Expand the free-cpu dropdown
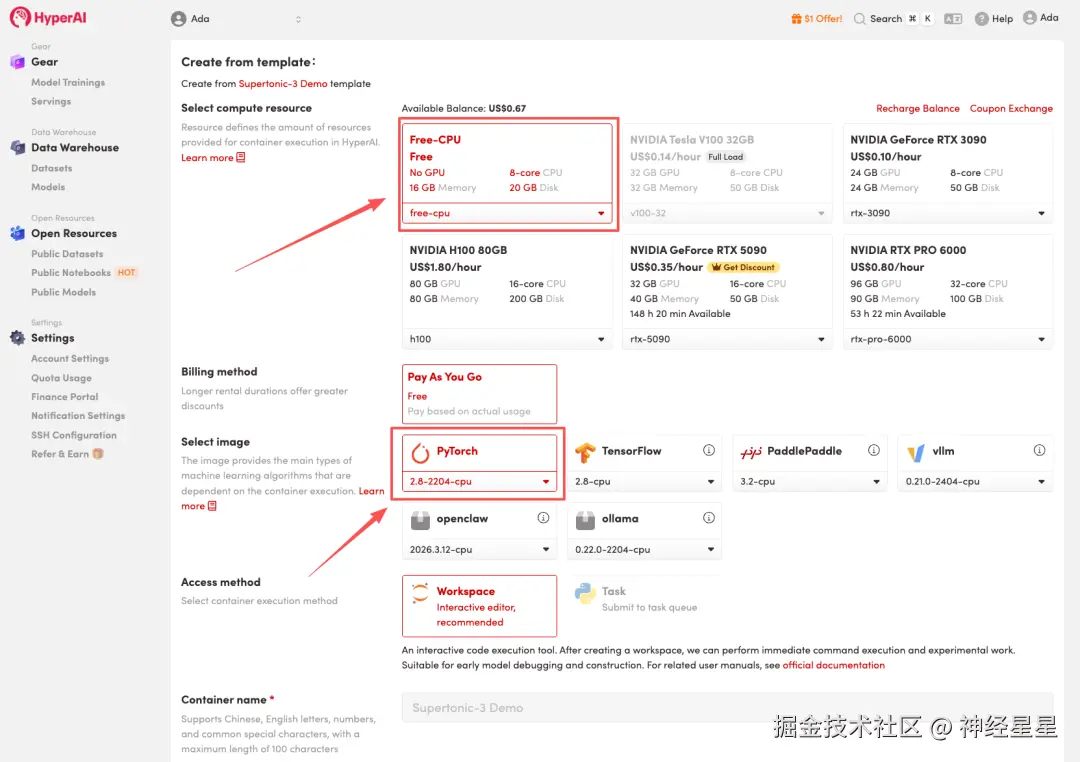Screen dimensions: 1080x762 click(507, 213)
